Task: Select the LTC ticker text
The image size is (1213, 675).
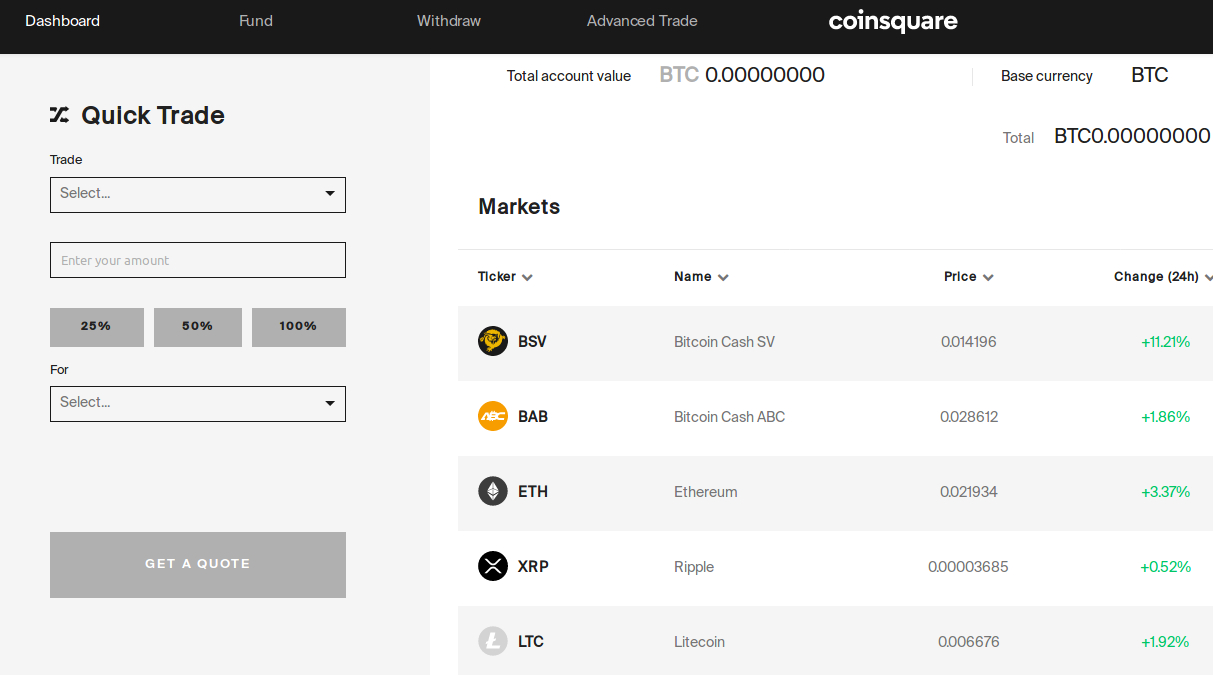Action: click(x=531, y=642)
